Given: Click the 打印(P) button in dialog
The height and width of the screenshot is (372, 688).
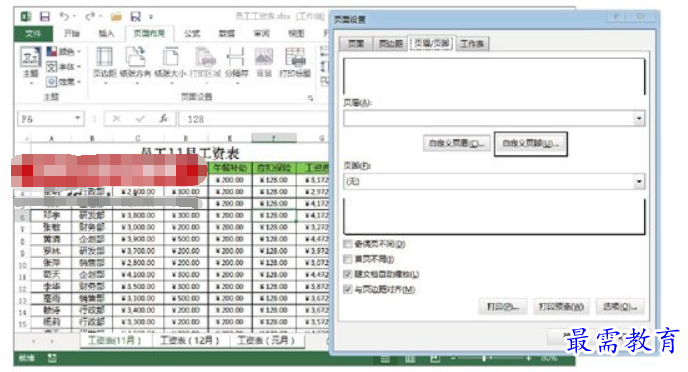Looking at the screenshot, I should click(503, 306).
